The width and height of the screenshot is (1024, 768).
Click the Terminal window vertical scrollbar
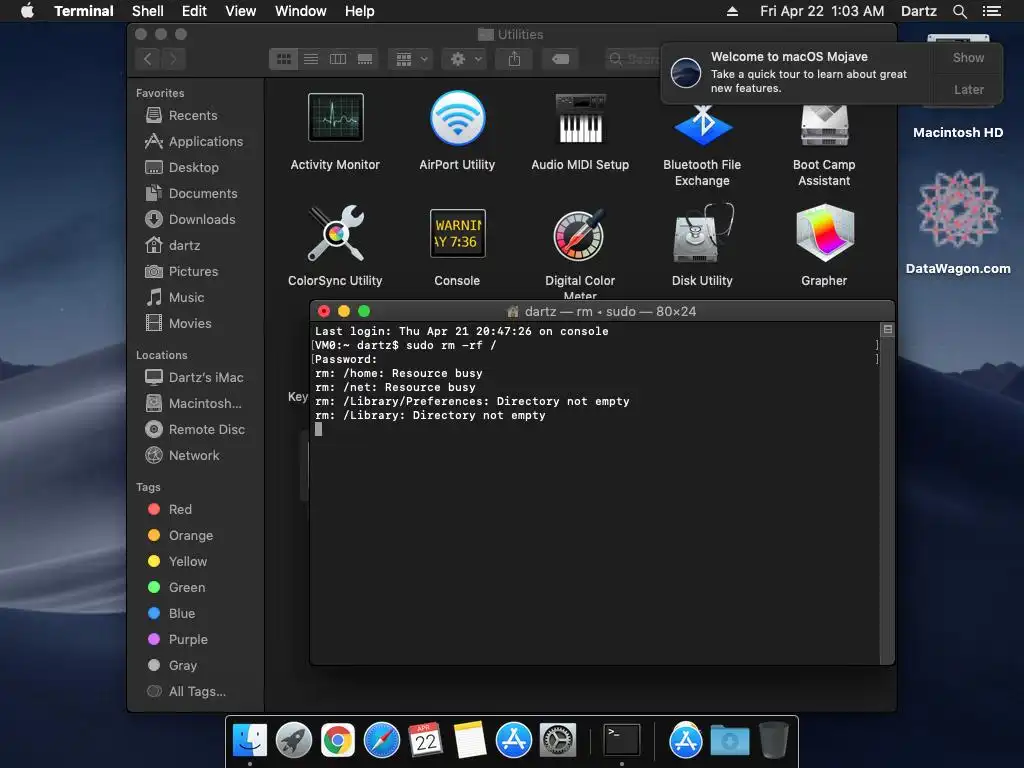pos(887,493)
